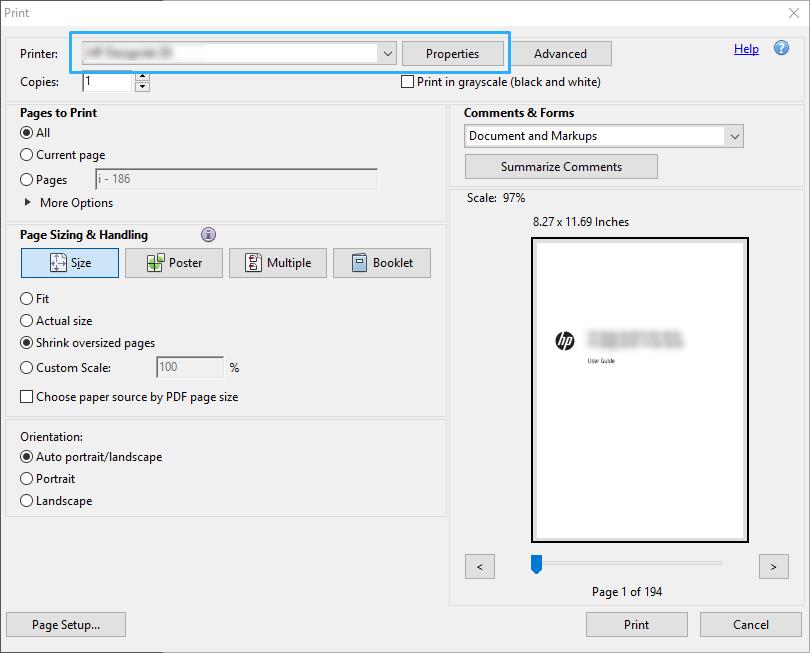Screen dimensions: 810x653
Task: Select the Pages range radio button
Action: pyautogui.click(x=26, y=180)
